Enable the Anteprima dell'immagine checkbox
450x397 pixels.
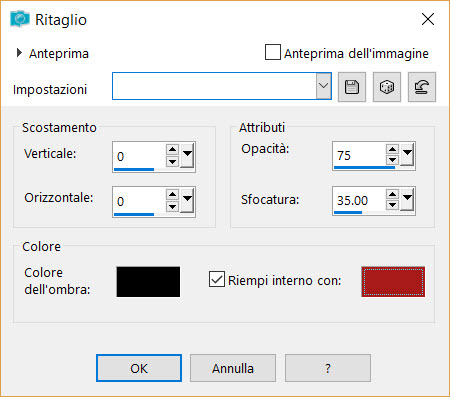[273, 52]
